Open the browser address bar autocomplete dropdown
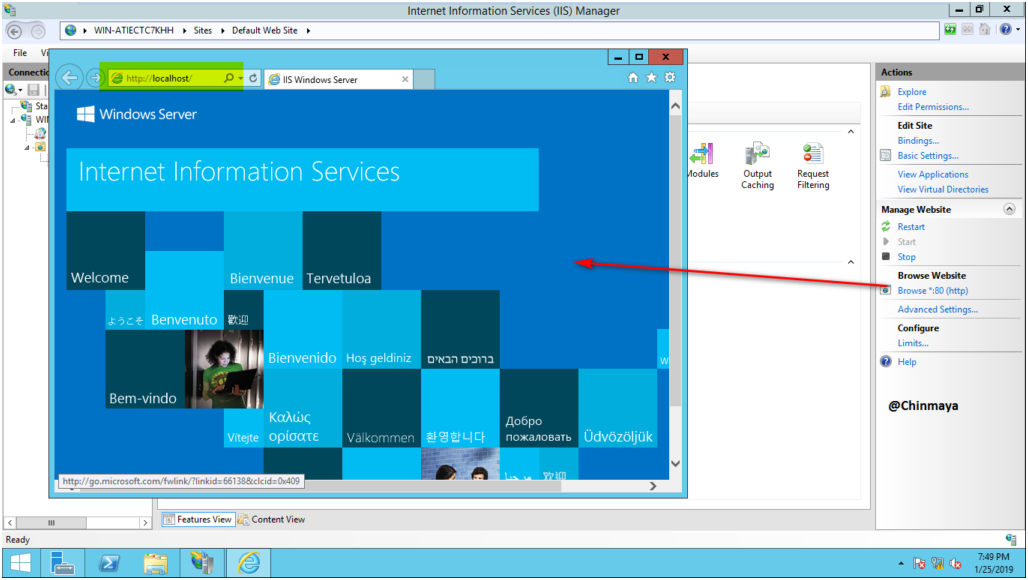The width and height of the screenshot is (1028, 580). pos(241,78)
